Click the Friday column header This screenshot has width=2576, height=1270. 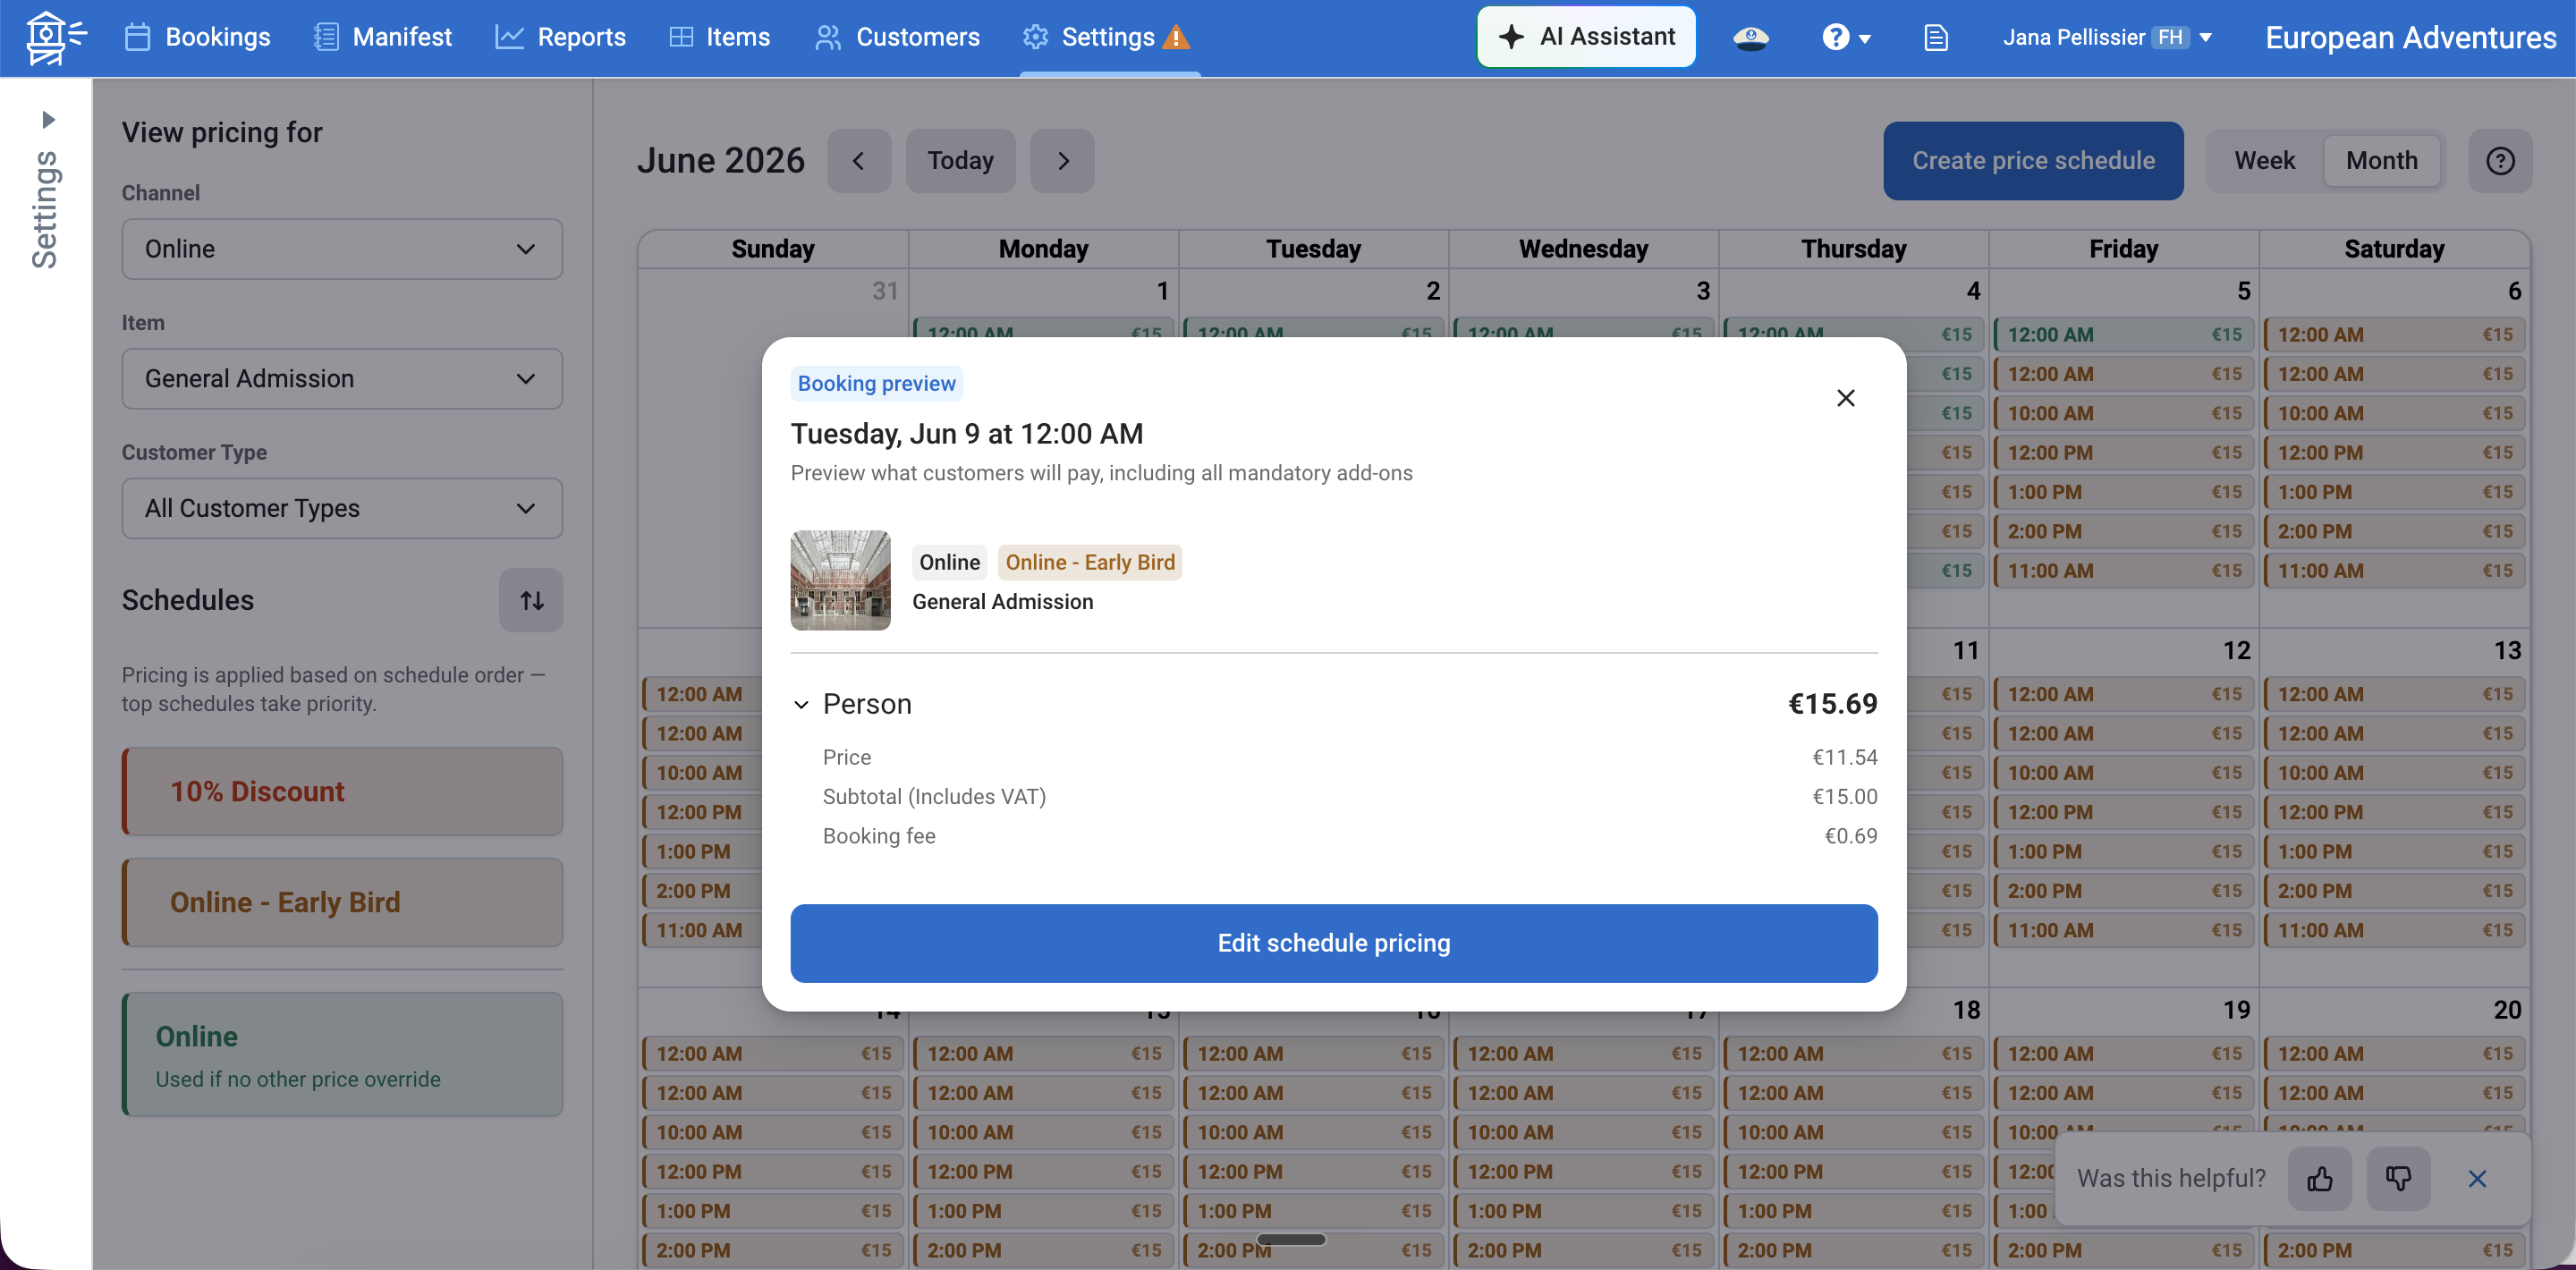tap(2123, 249)
